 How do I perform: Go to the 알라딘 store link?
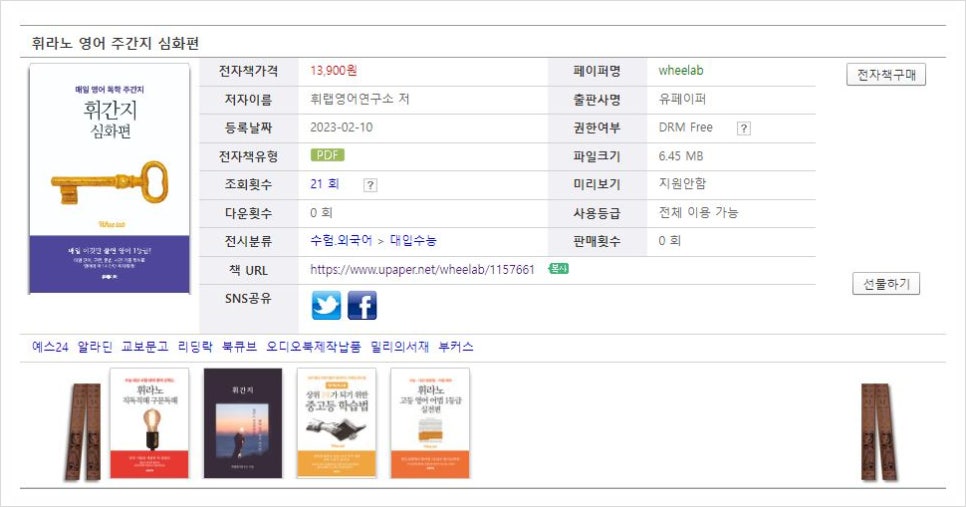click(94, 347)
